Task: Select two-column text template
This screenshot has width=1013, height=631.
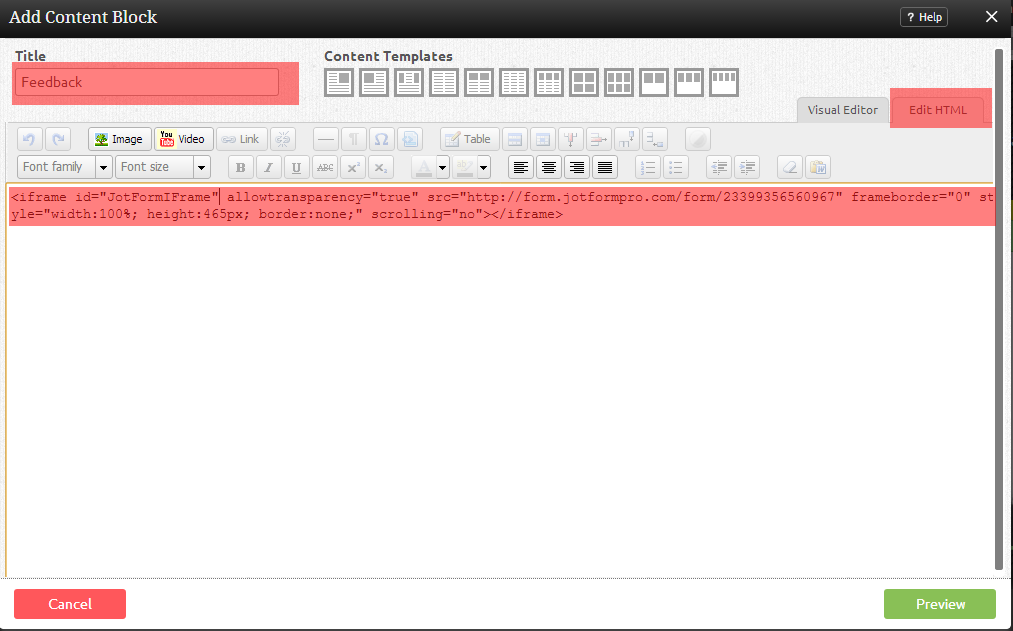Action: tap(443, 83)
